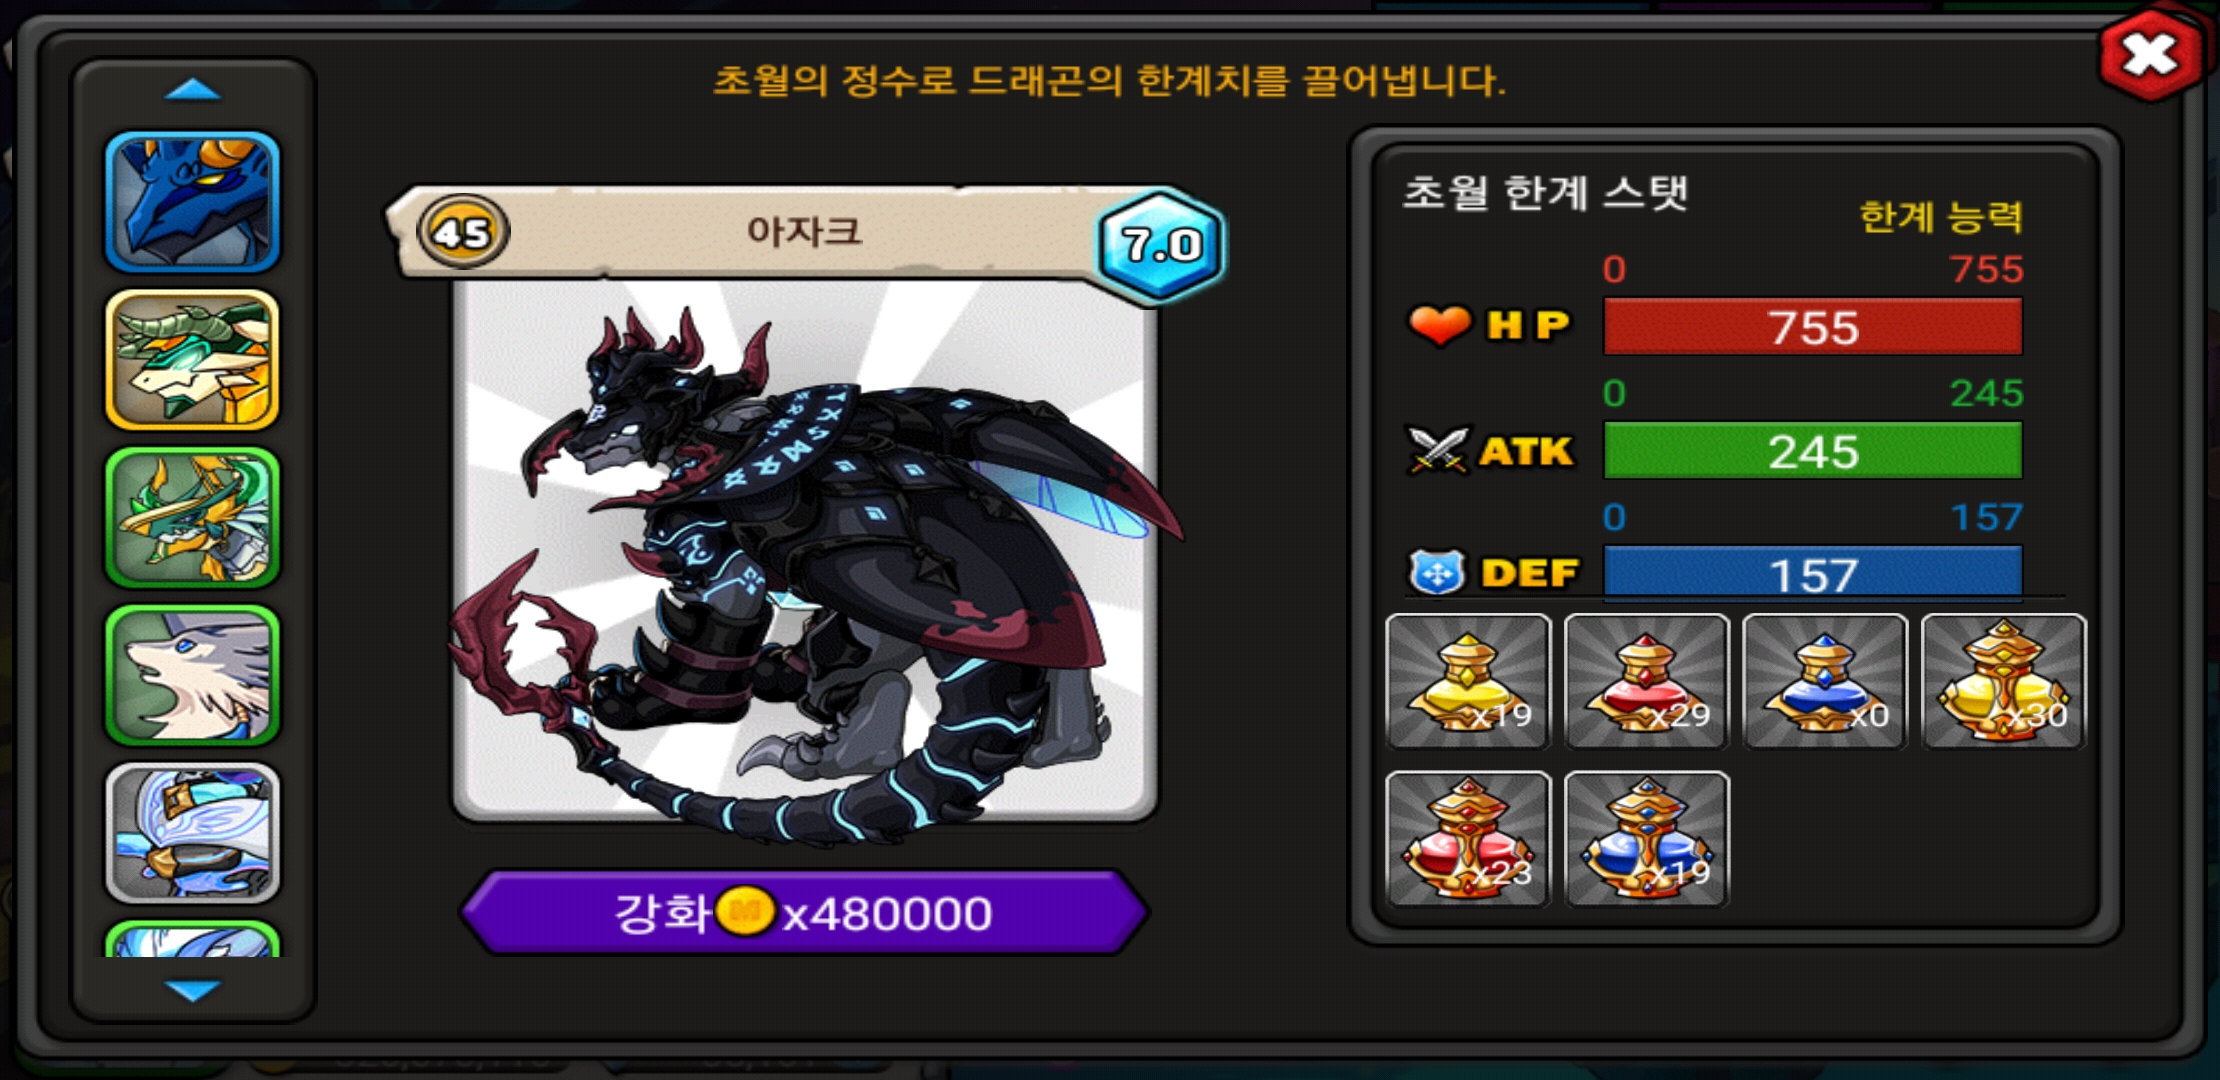The width and height of the screenshot is (2220, 1080).
Task: Click the red HP 755 bar
Action: click(x=1813, y=327)
